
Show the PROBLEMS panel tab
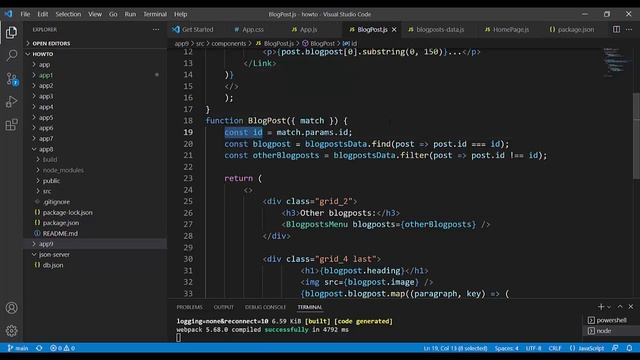[x=189, y=307]
